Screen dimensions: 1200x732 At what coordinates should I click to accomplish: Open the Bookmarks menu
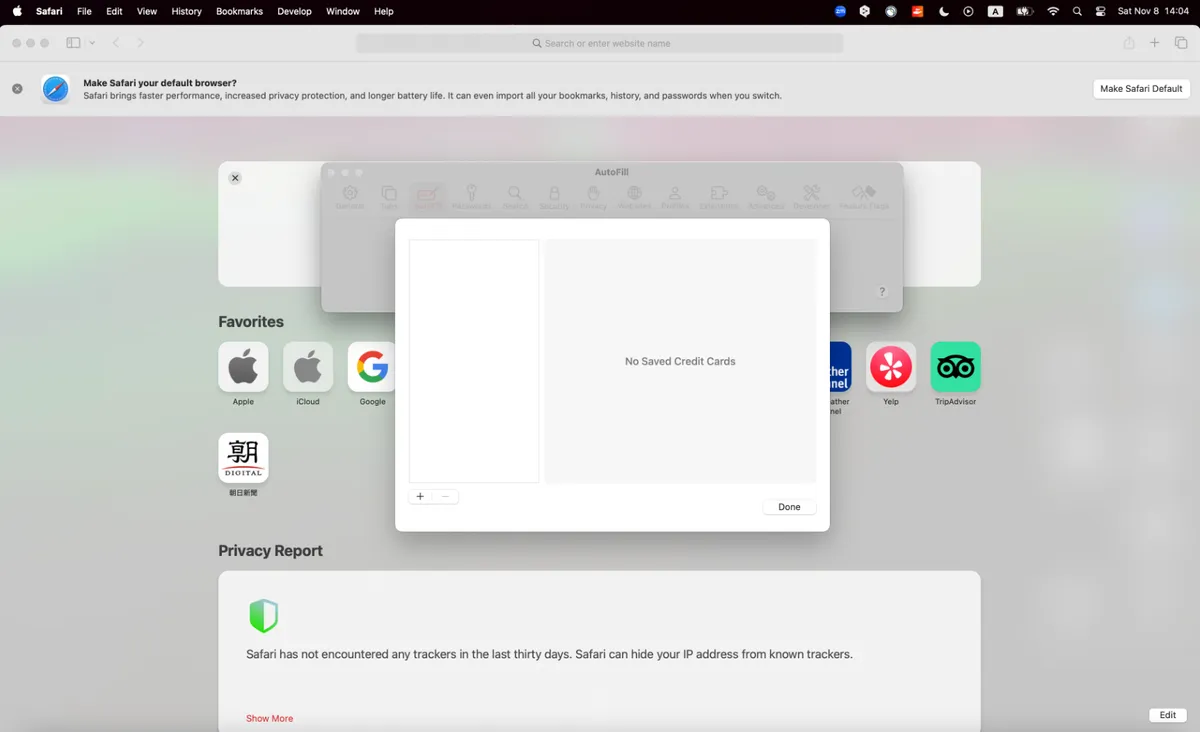[x=239, y=11]
